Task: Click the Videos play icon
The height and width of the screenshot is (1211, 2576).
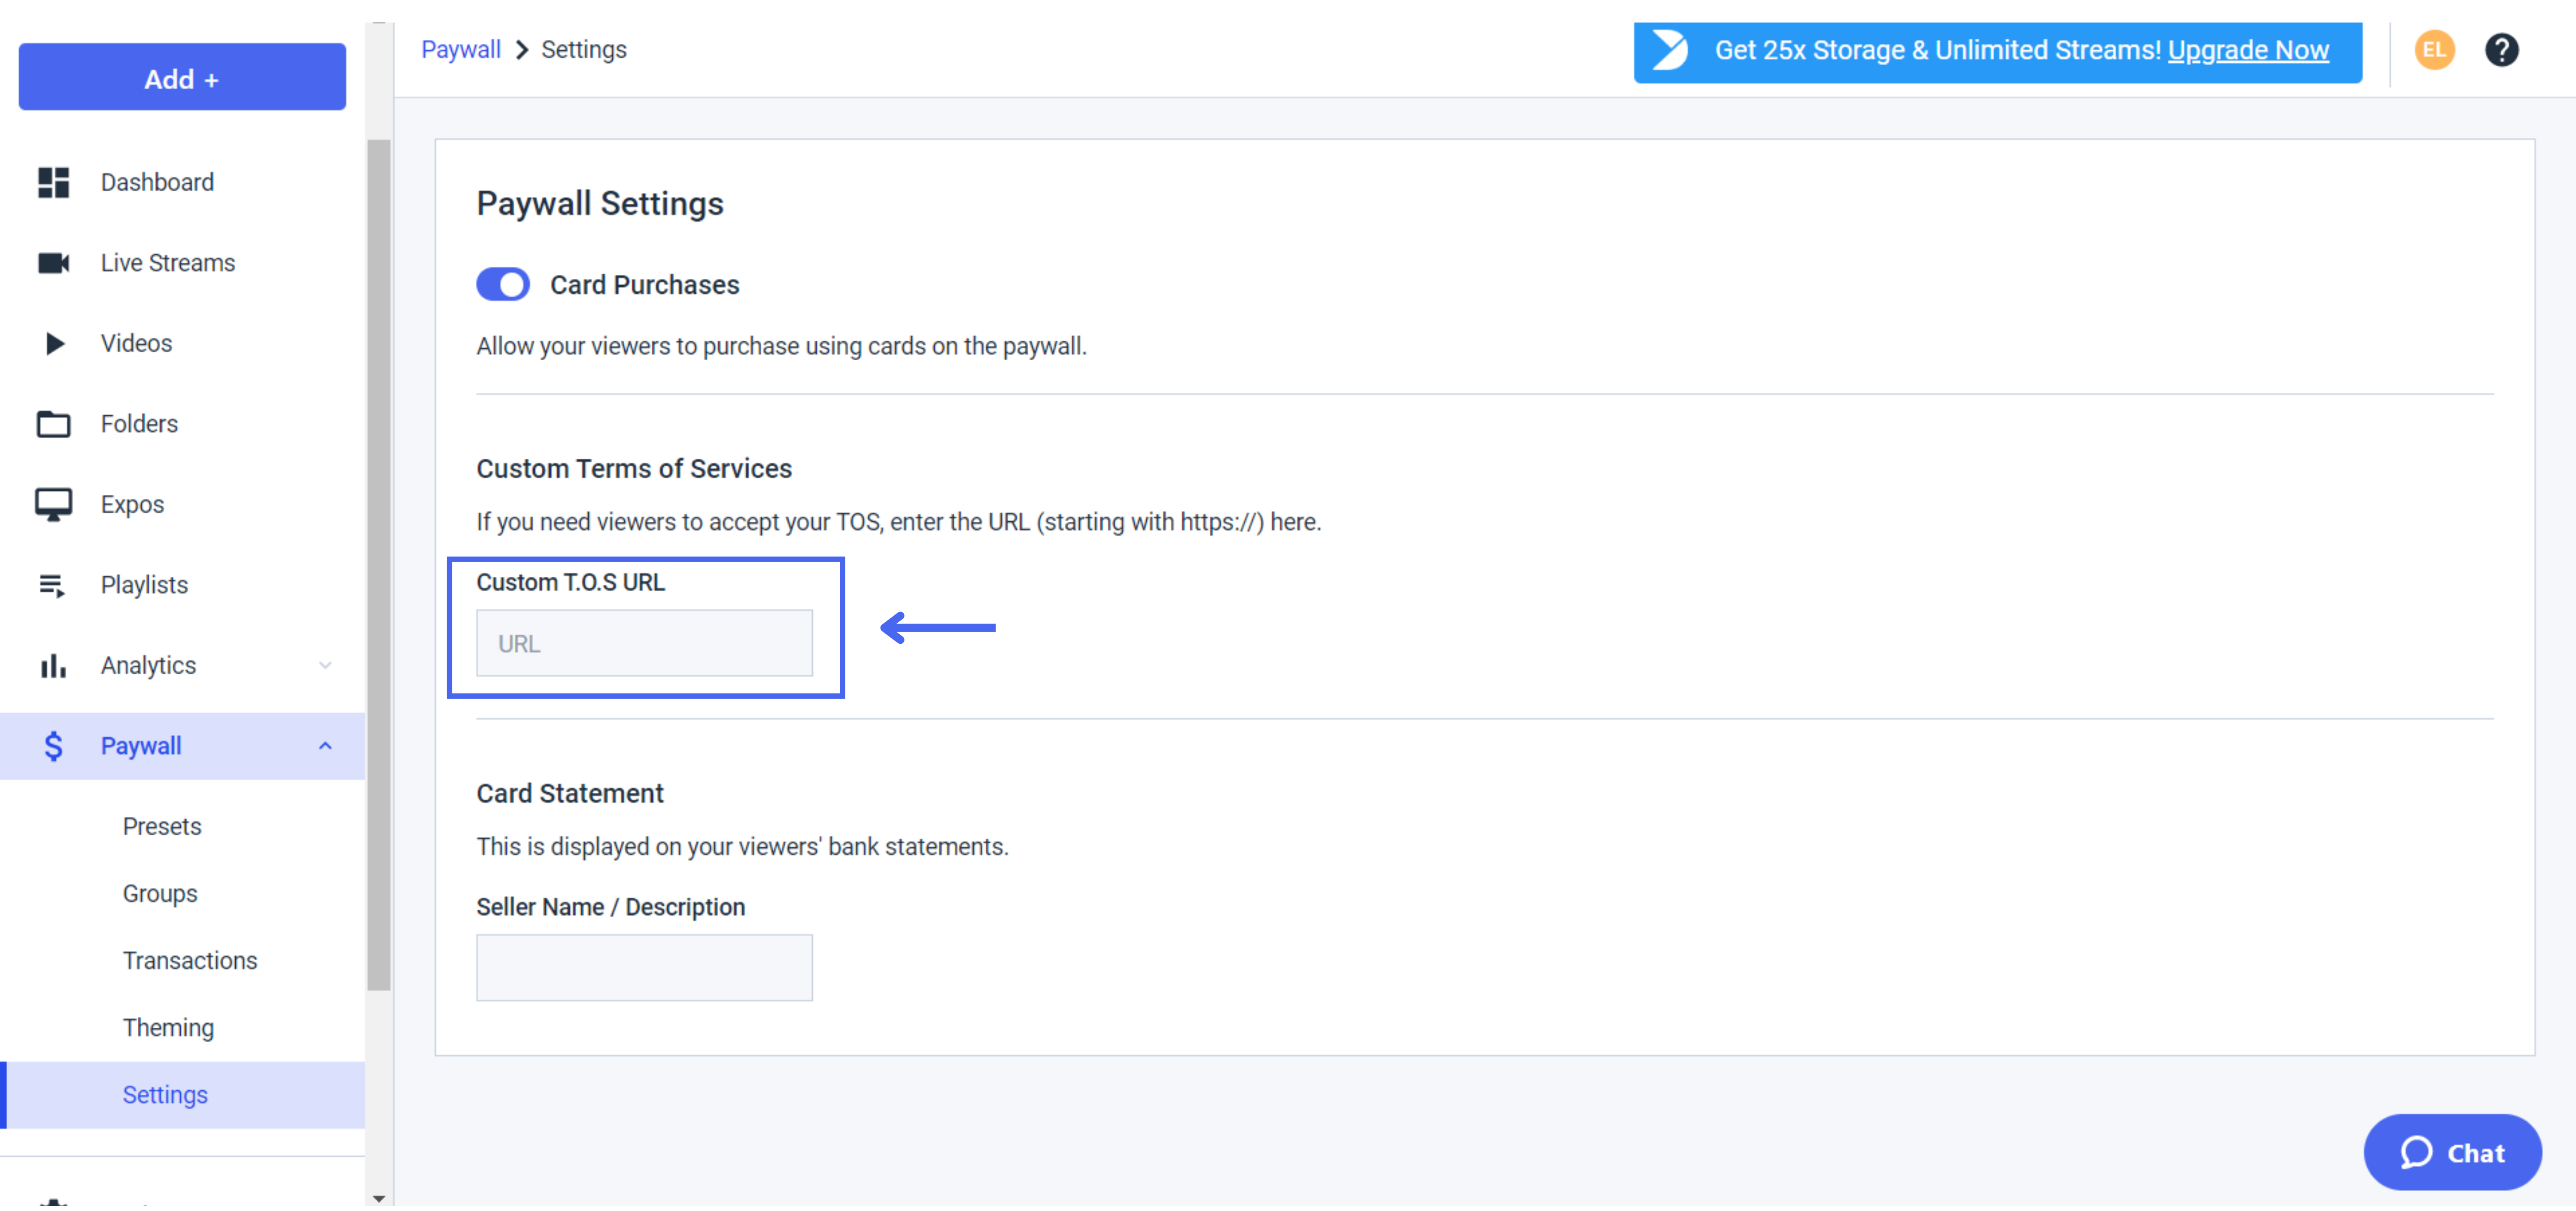Action: coord(55,343)
